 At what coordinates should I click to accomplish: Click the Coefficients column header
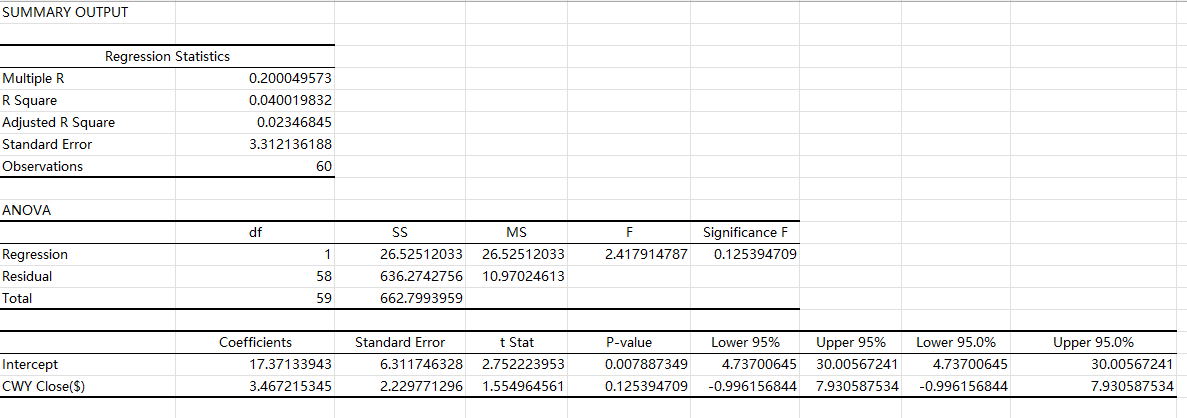click(x=255, y=343)
